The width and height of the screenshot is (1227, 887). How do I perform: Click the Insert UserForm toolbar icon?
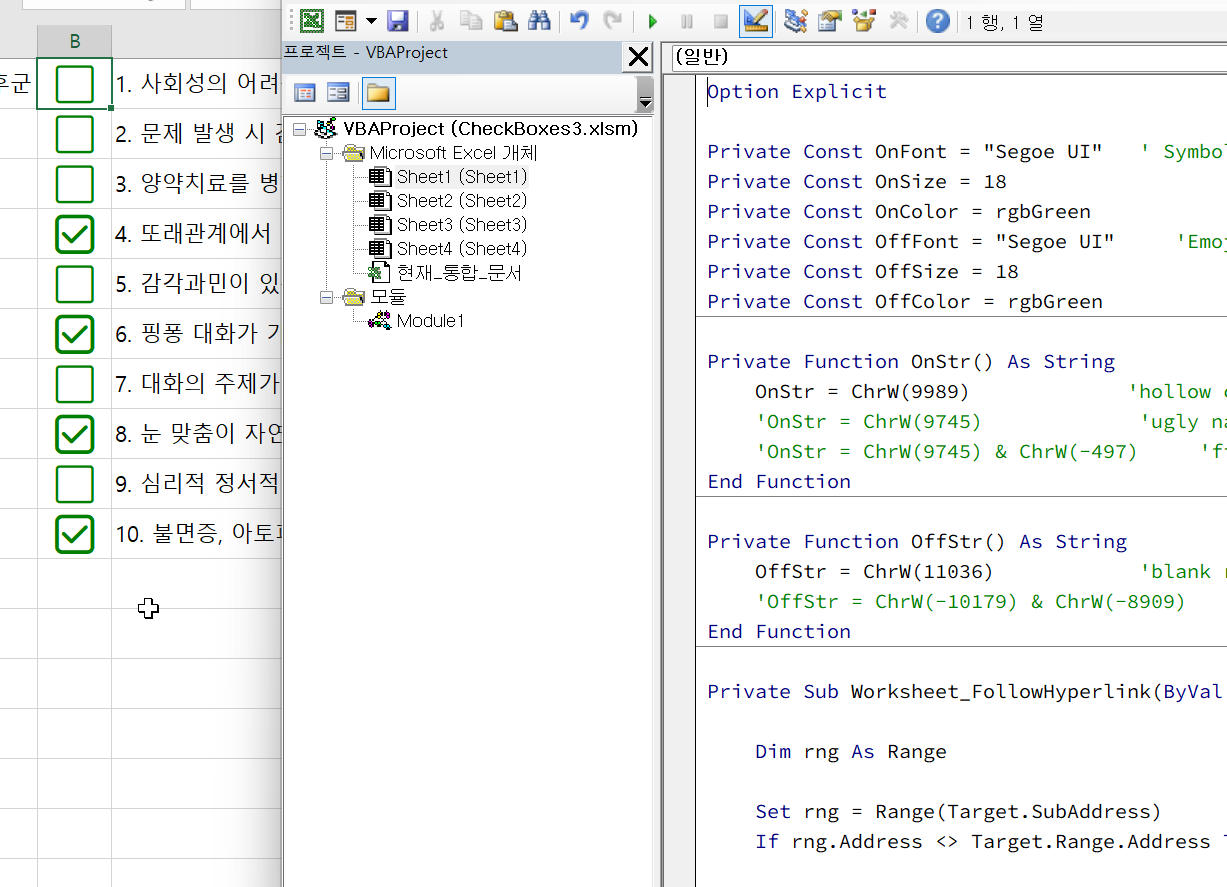pyautogui.click(x=346, y=20)
